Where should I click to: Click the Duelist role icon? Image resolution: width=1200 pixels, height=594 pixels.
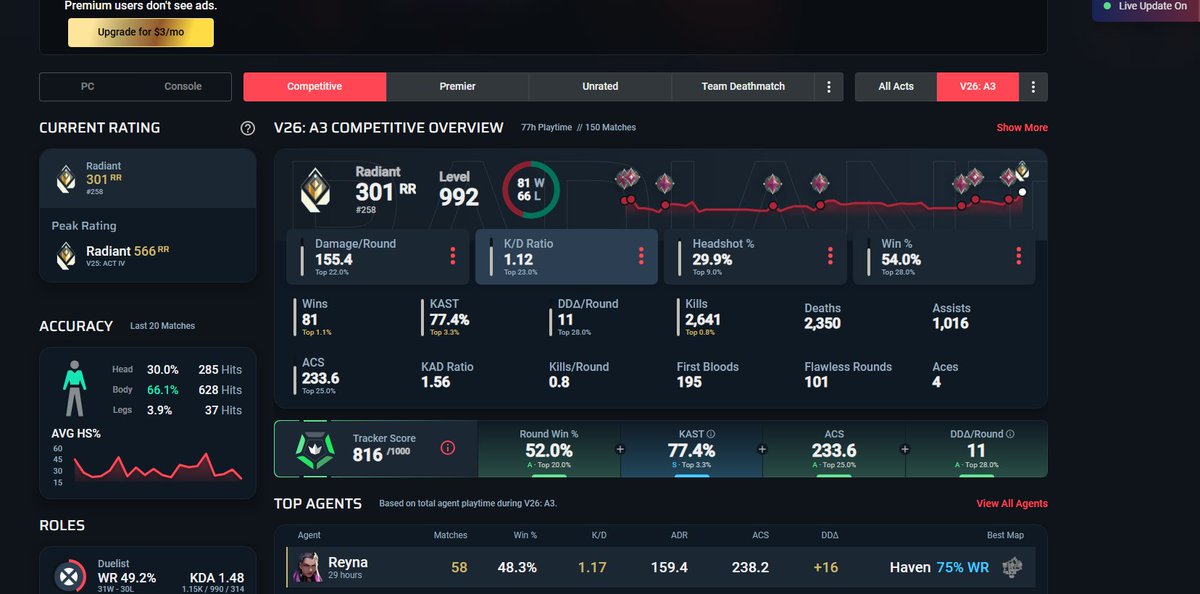pos(69,577)
